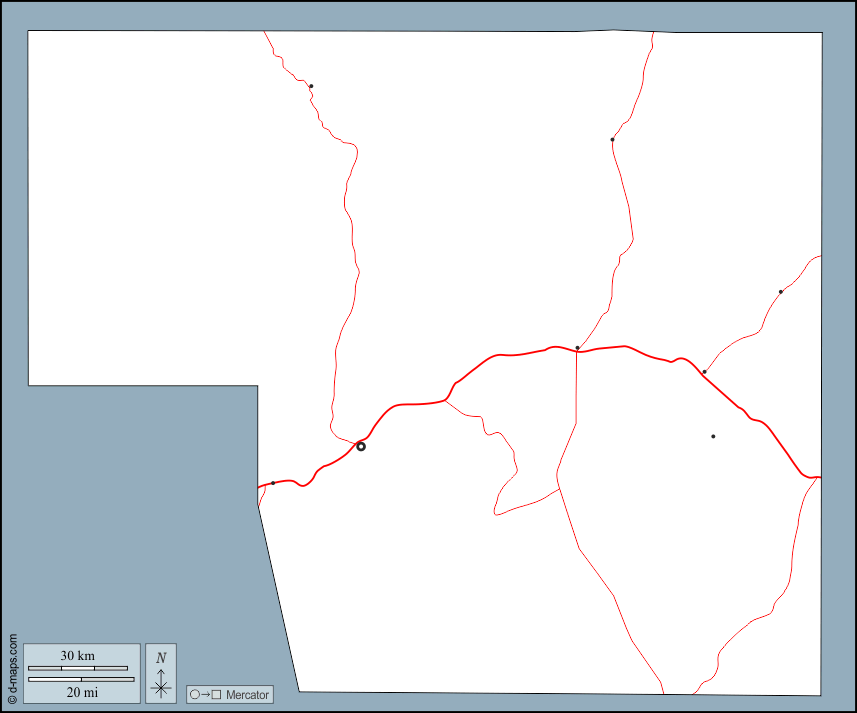Click the thin road loop's southern tip
Screen dimensions: 857x713
tap(496, 513)
